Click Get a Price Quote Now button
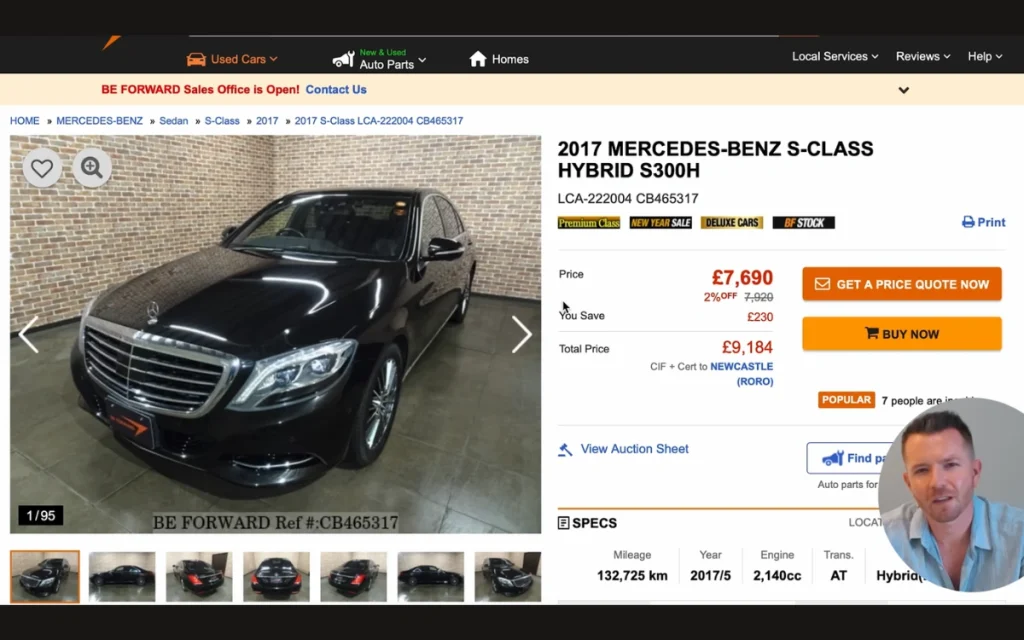This screenshot has height=640, width=1024. (x=901, y=284)
